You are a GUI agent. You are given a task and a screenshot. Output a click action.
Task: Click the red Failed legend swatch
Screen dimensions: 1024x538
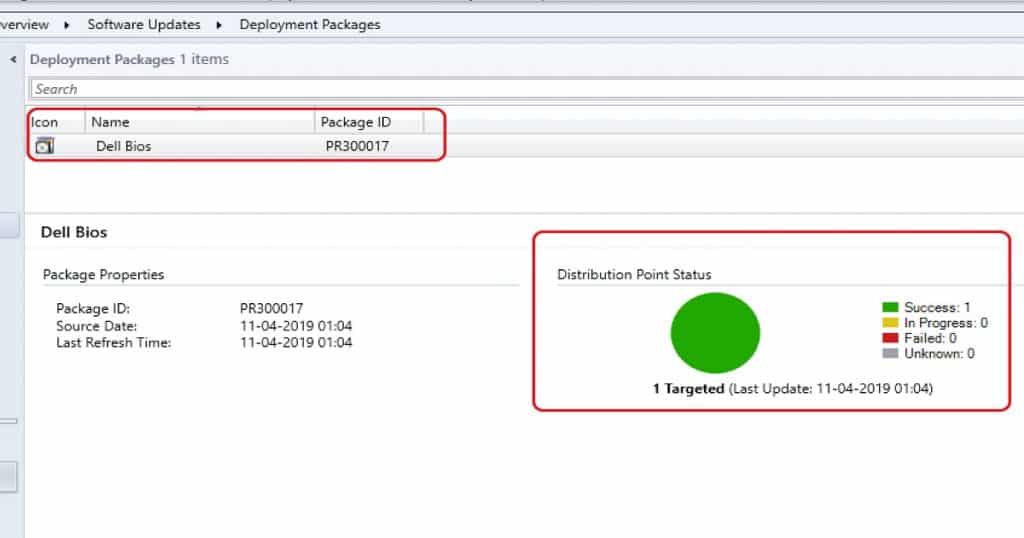pyautogui.click(x=890, y=338)
